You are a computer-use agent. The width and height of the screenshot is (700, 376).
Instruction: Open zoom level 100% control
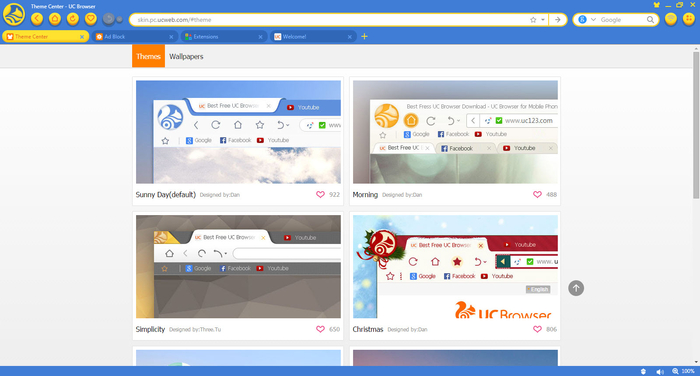coord(683,371)
